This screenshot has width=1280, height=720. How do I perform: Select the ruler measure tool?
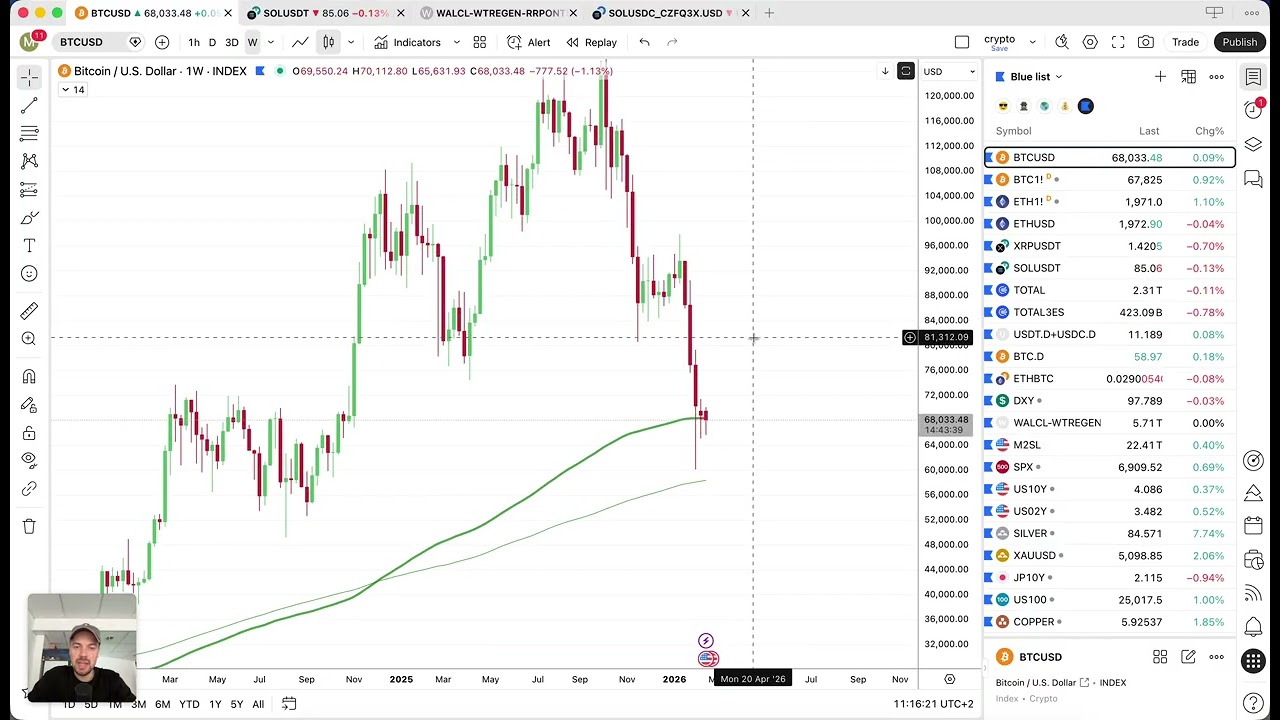pos(29,311)
